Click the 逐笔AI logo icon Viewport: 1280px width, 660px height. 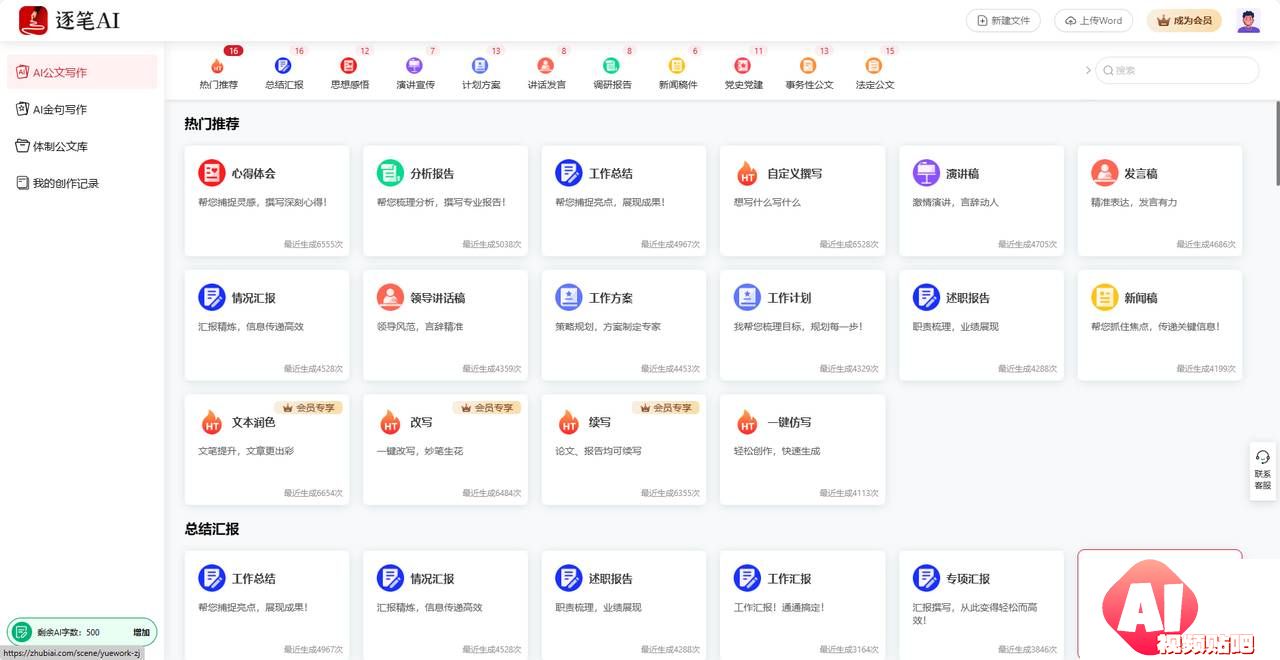click(x=33, y=20)
